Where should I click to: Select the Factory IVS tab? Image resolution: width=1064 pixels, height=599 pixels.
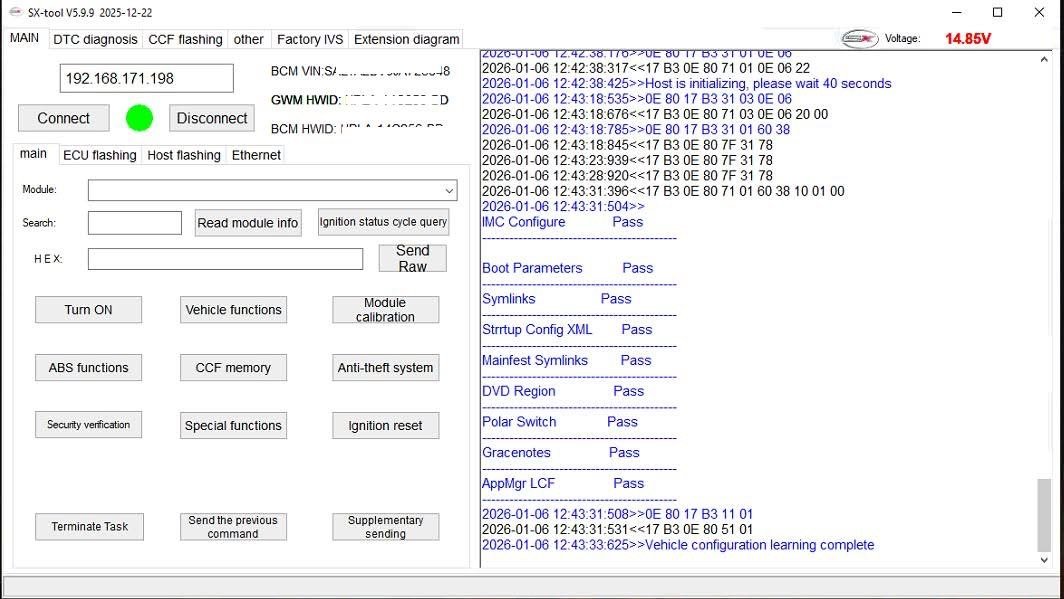pos(309,39)
